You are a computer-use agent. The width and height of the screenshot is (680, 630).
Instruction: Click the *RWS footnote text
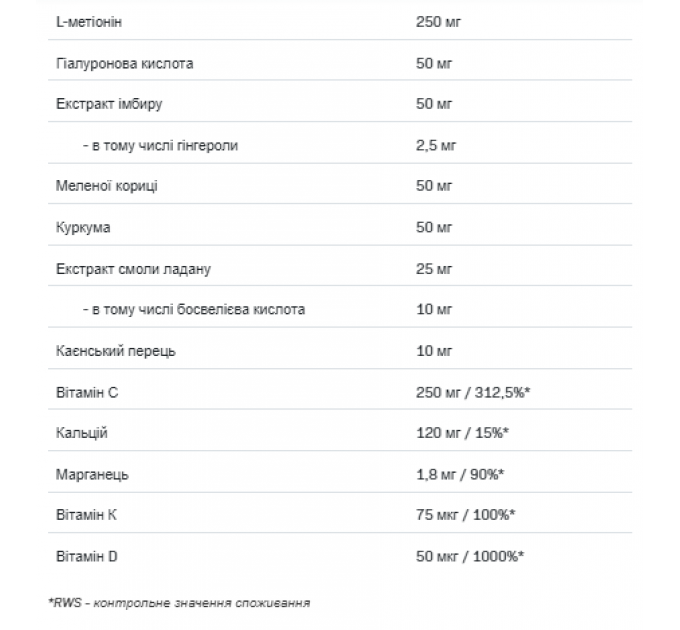(179, 603)
